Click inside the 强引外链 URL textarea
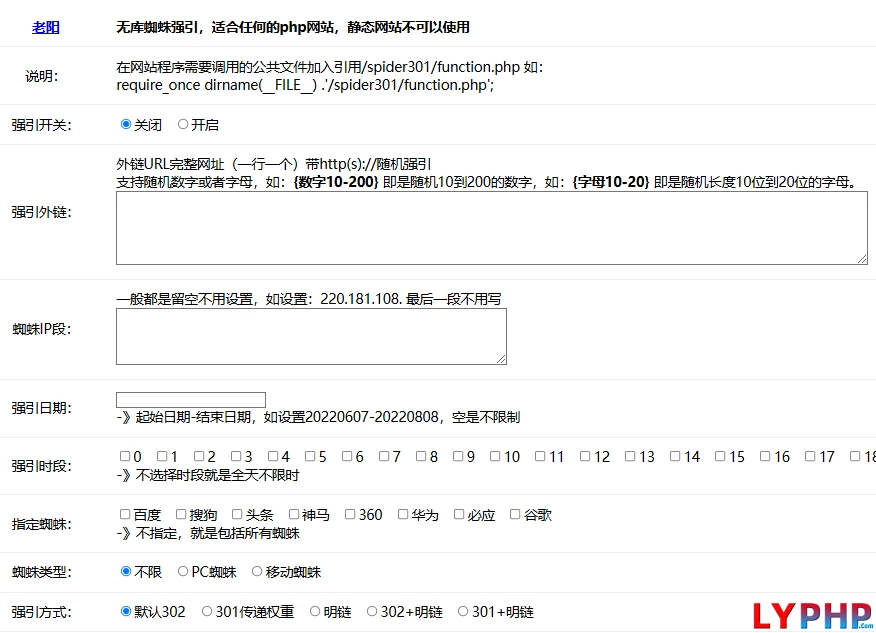Screen dimensions: 876x633 pos(490,228)
